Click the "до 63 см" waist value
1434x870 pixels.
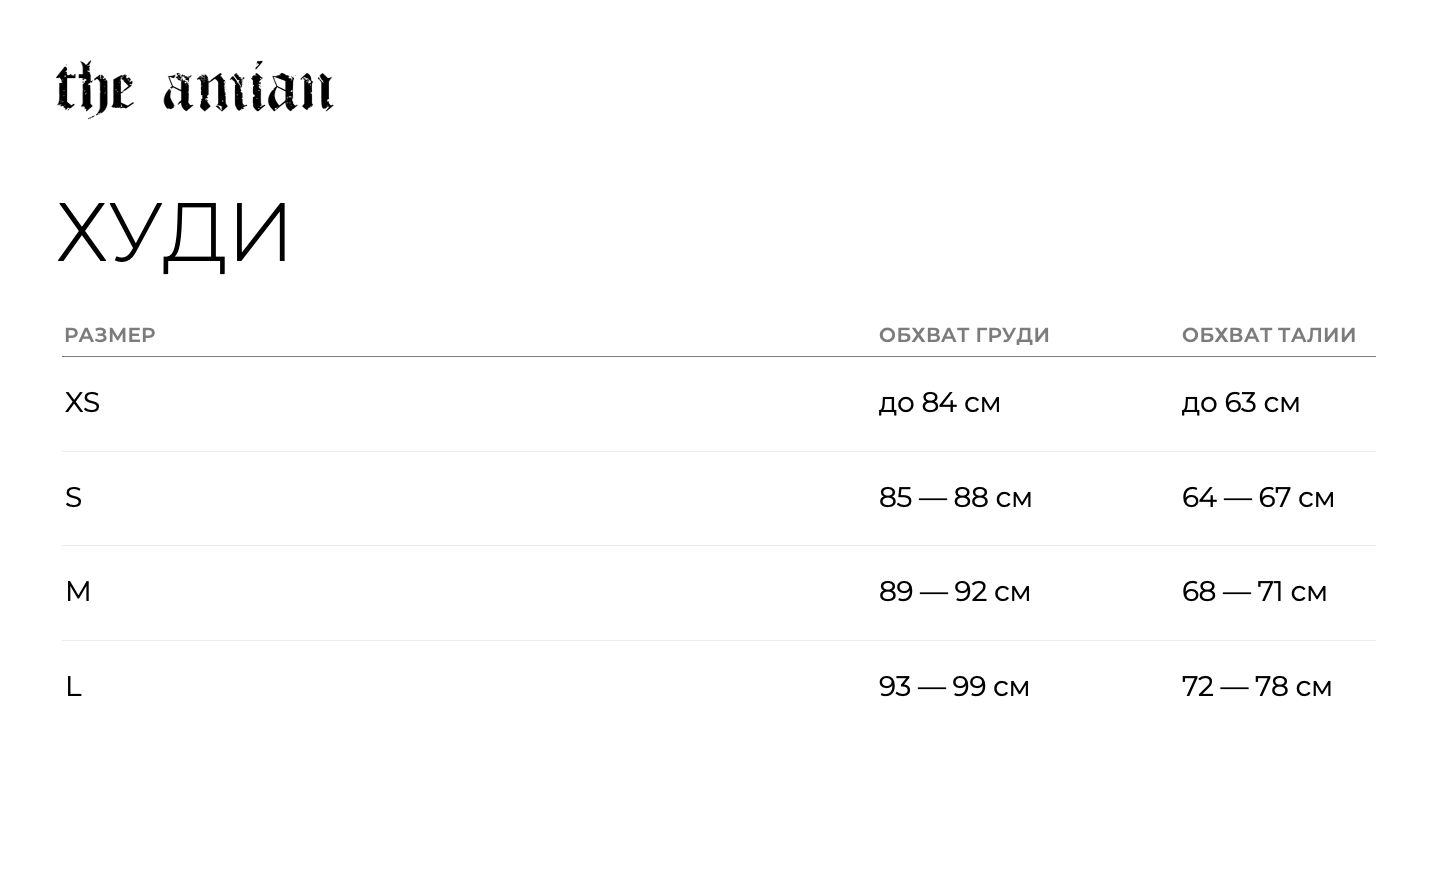pyautogui.click(x=1240, y=402)
